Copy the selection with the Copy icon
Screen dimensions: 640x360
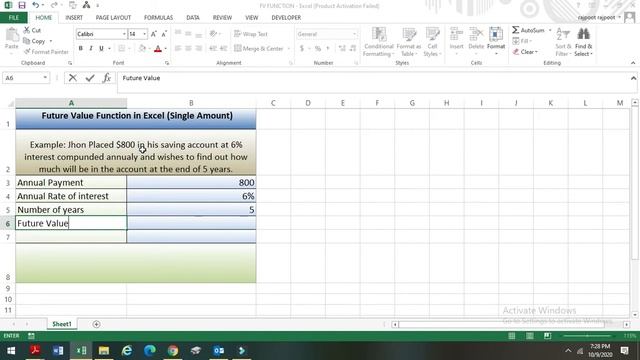pos(34,41)
